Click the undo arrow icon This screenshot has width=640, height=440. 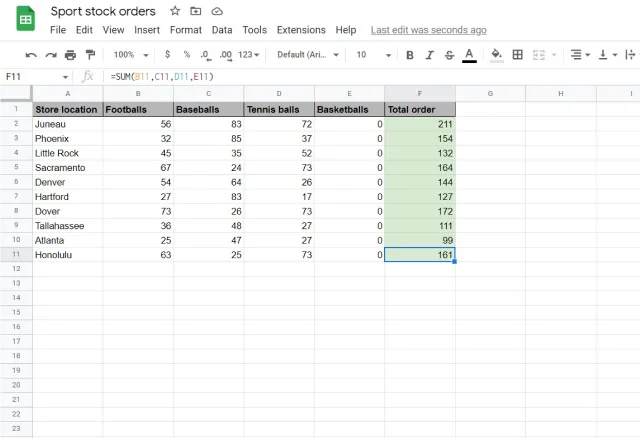[x=31, y=54]
